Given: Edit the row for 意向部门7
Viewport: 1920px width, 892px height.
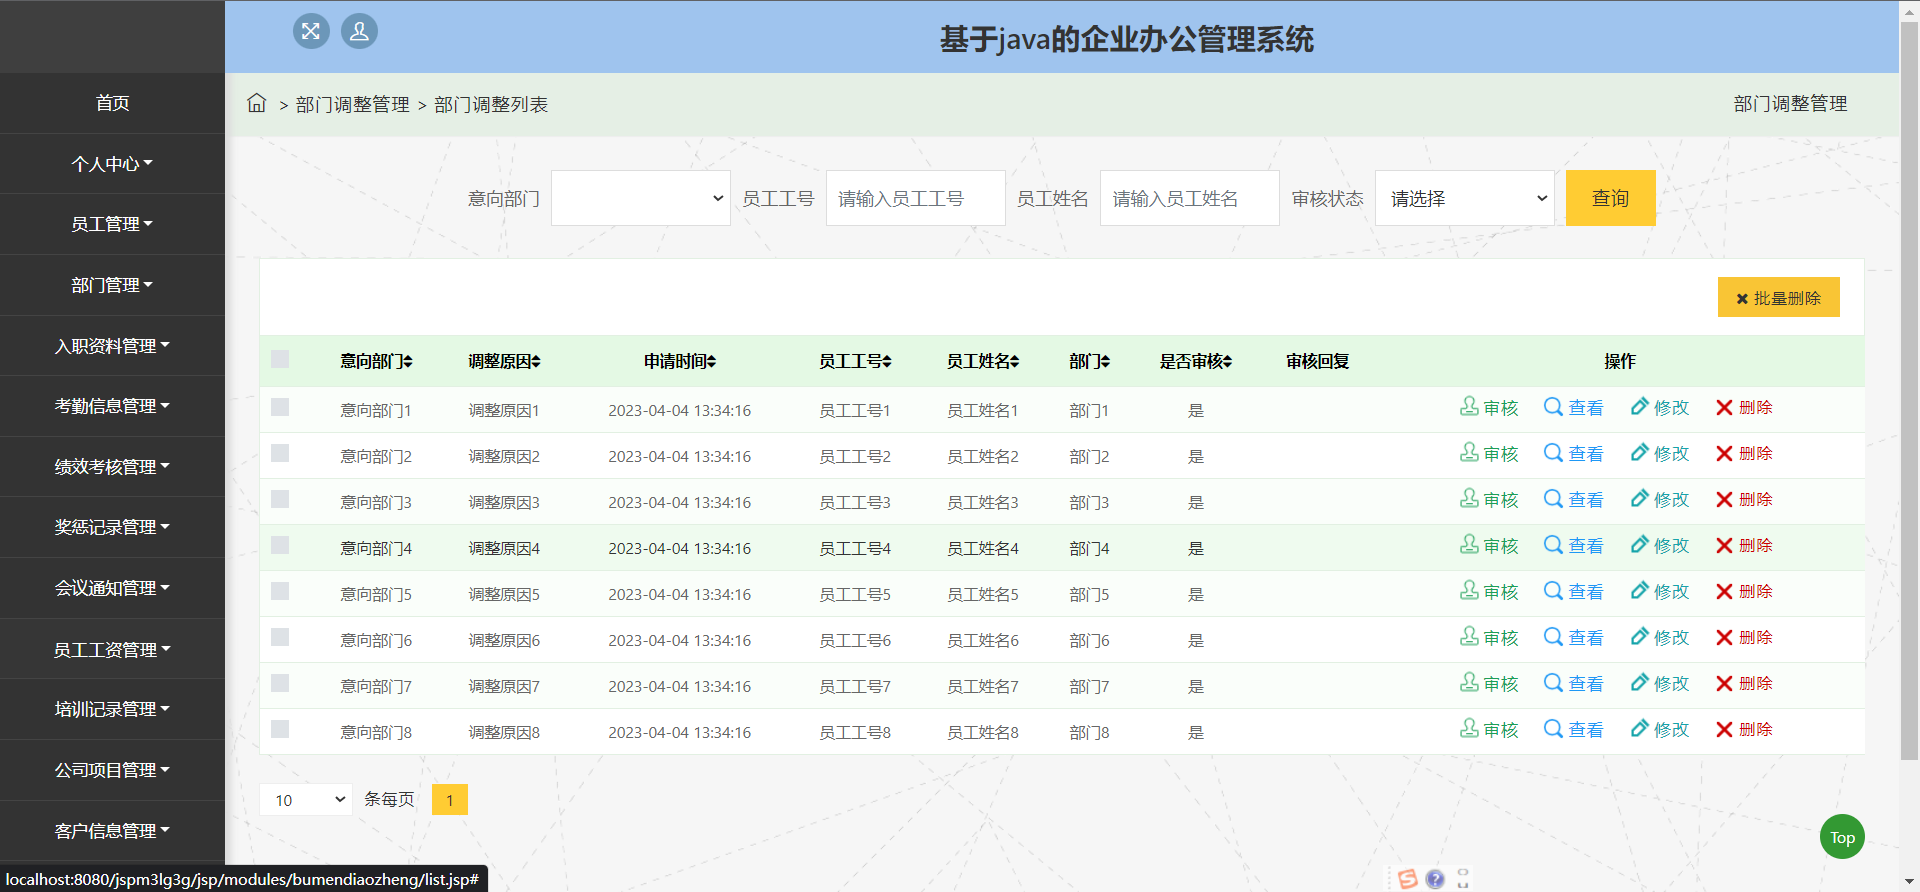Looking at the screenshot, I should pyautogui.click(x=1660, y=683).
